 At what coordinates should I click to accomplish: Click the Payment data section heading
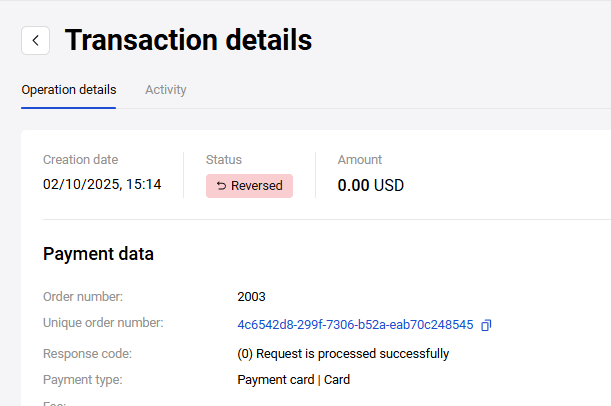coord(98,254)
